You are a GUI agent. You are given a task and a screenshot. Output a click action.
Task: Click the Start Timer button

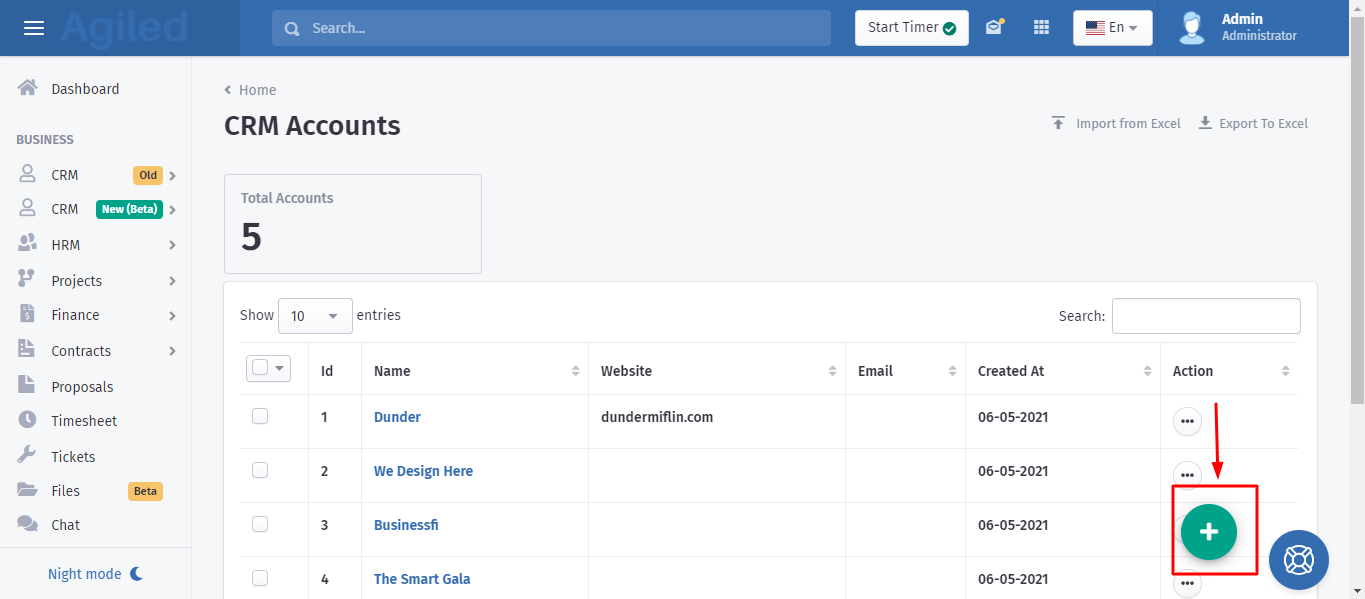pyautogui.click(x=911, y=28)
